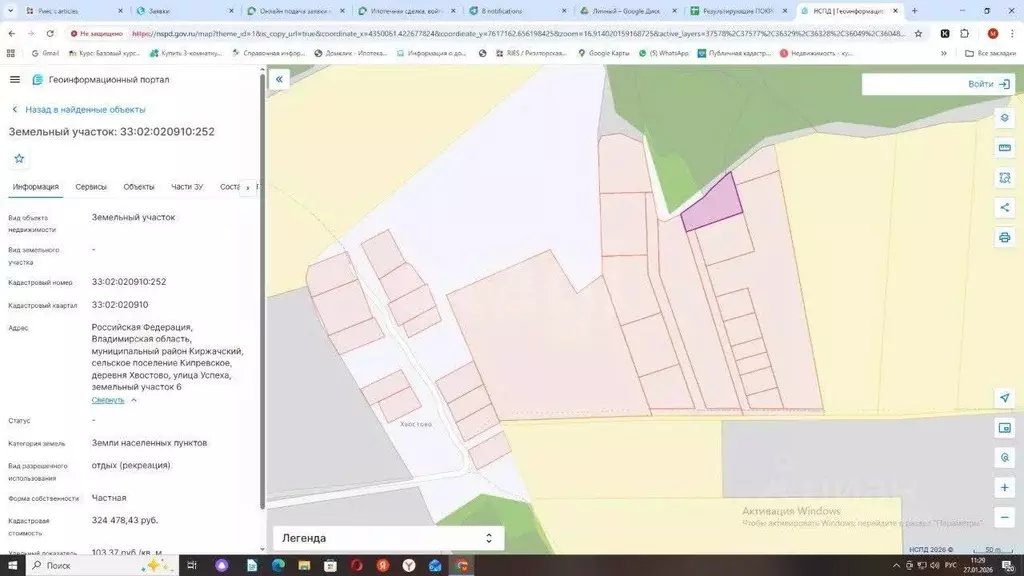Select the ruler measurement tool
This screenshot has height=576, width=1024.
tap(1004, 148)
